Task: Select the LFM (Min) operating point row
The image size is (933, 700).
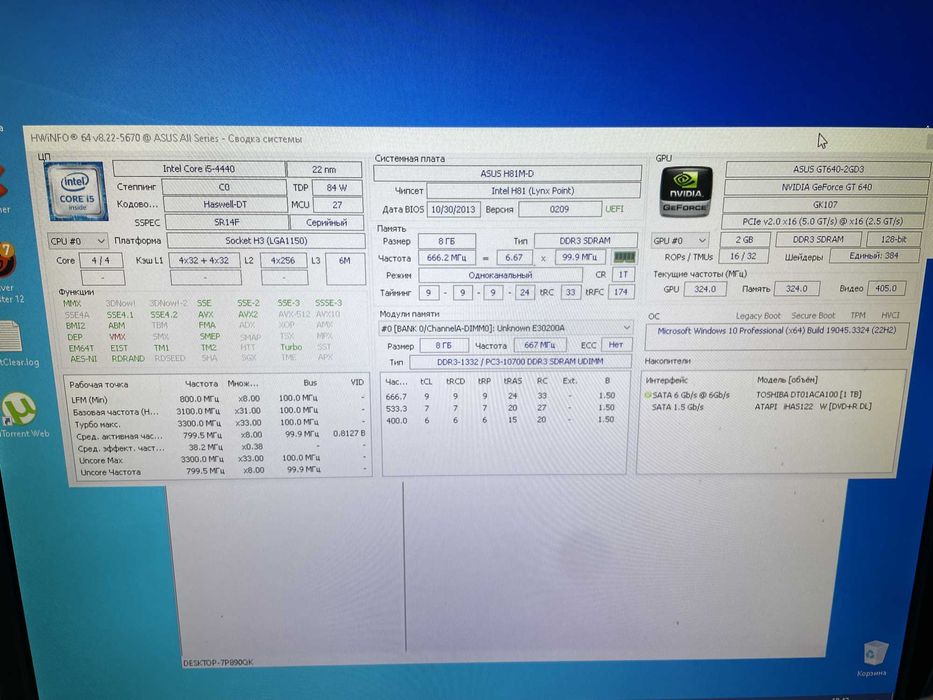Action: (217, 399)
